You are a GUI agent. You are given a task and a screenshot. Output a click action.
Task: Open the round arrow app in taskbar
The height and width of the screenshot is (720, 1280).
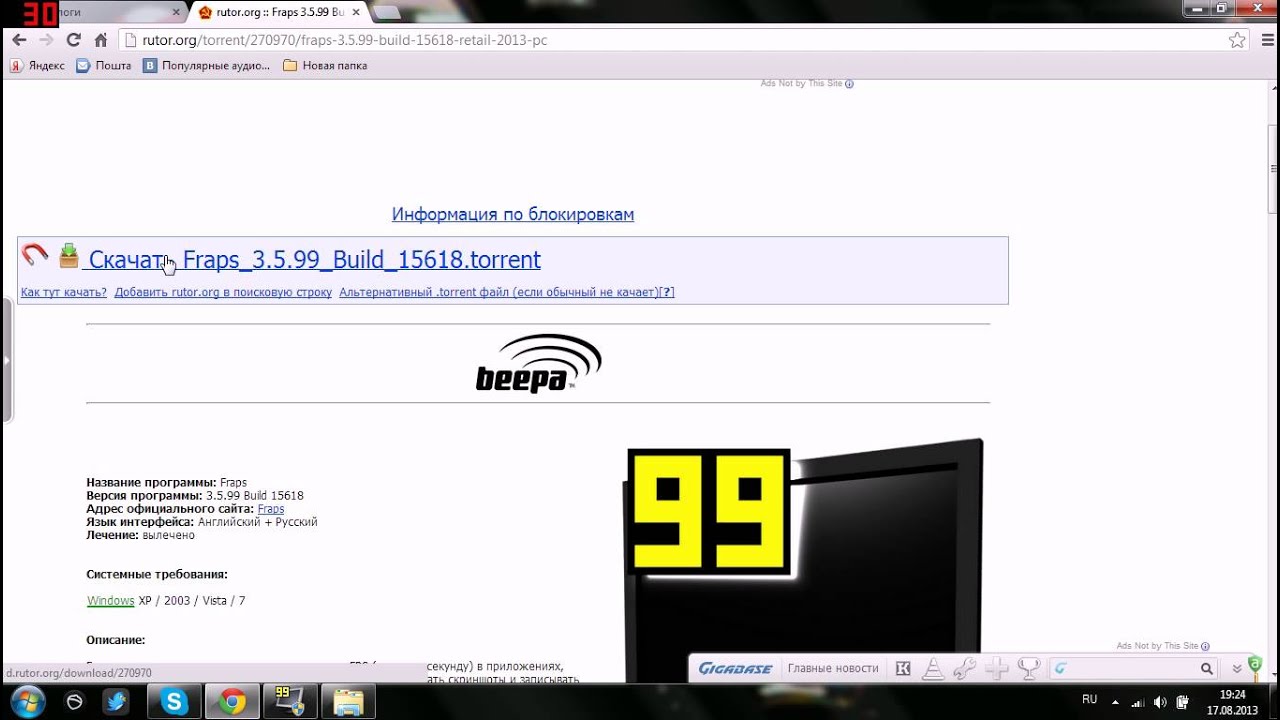[74, 702]
